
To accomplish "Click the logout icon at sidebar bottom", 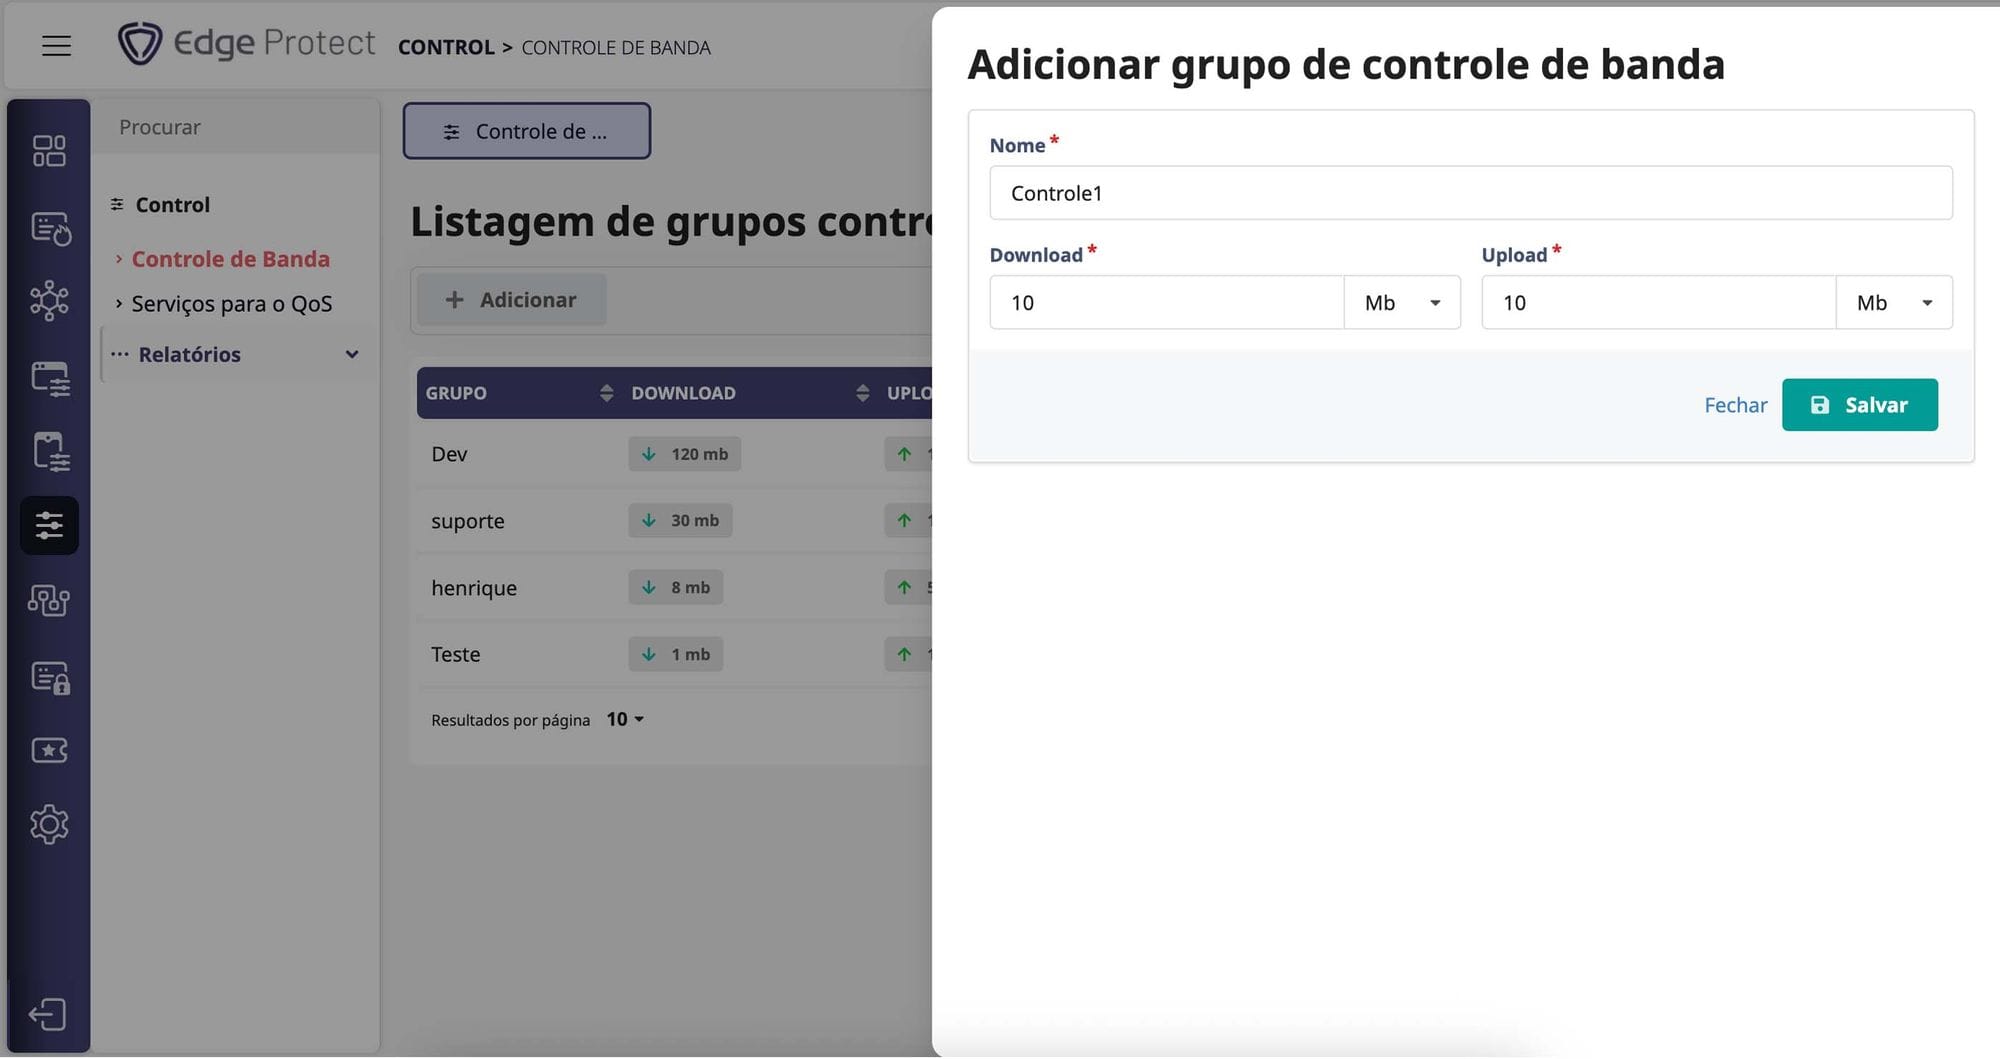I will point(47,1014).
